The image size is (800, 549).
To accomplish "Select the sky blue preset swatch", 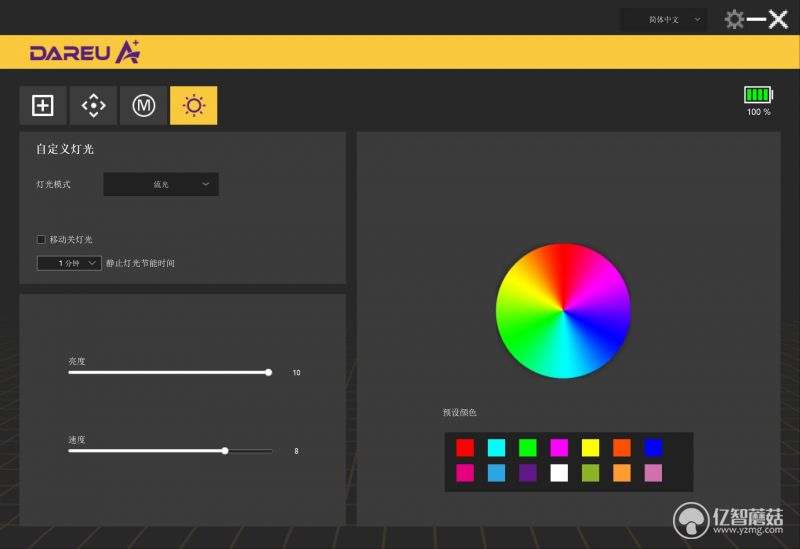I will 496,473.
